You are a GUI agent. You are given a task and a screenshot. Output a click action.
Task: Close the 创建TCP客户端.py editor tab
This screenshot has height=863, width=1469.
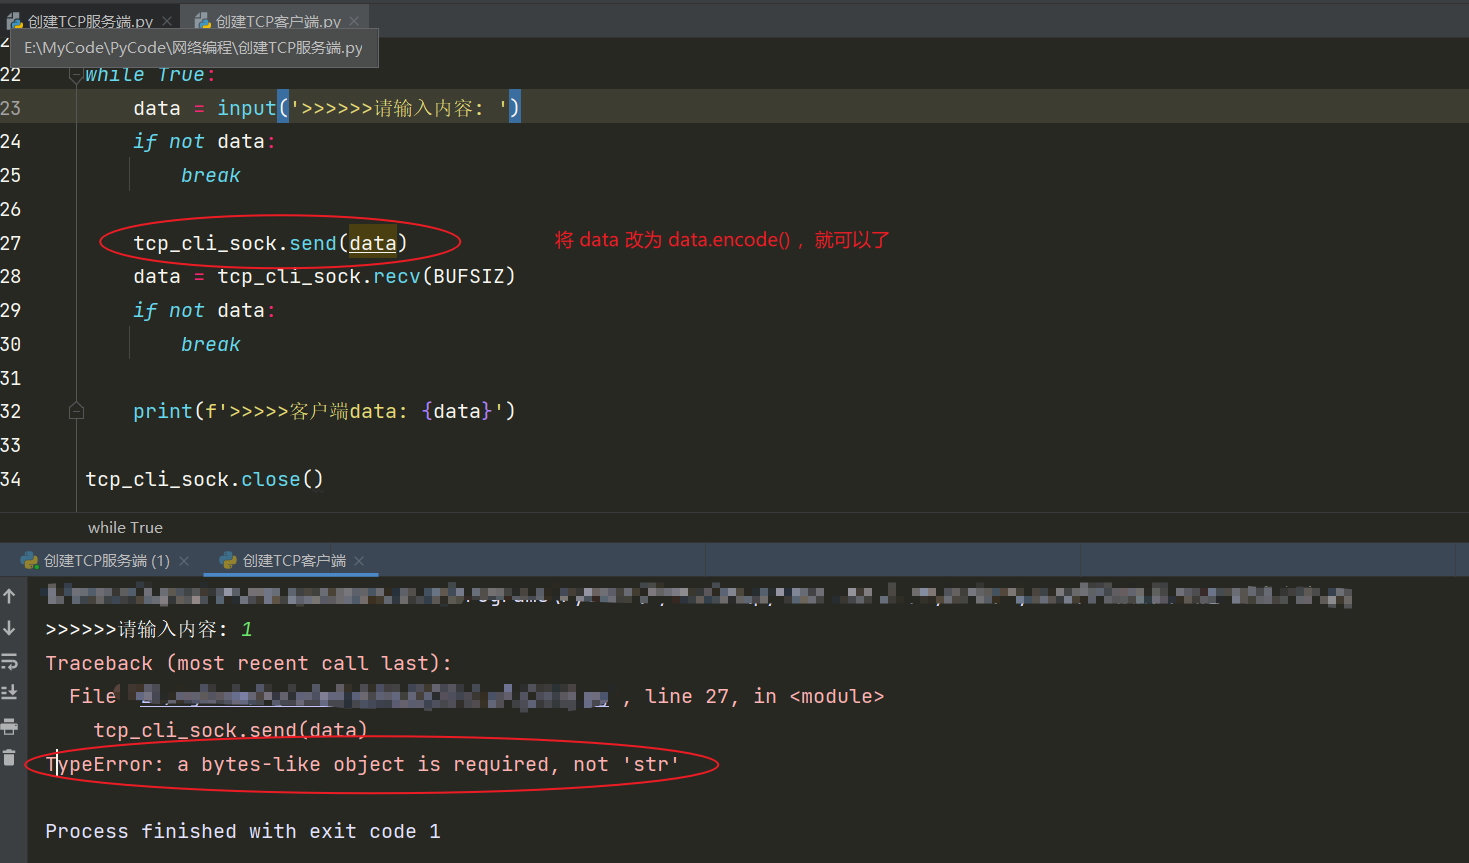point(354,21)
